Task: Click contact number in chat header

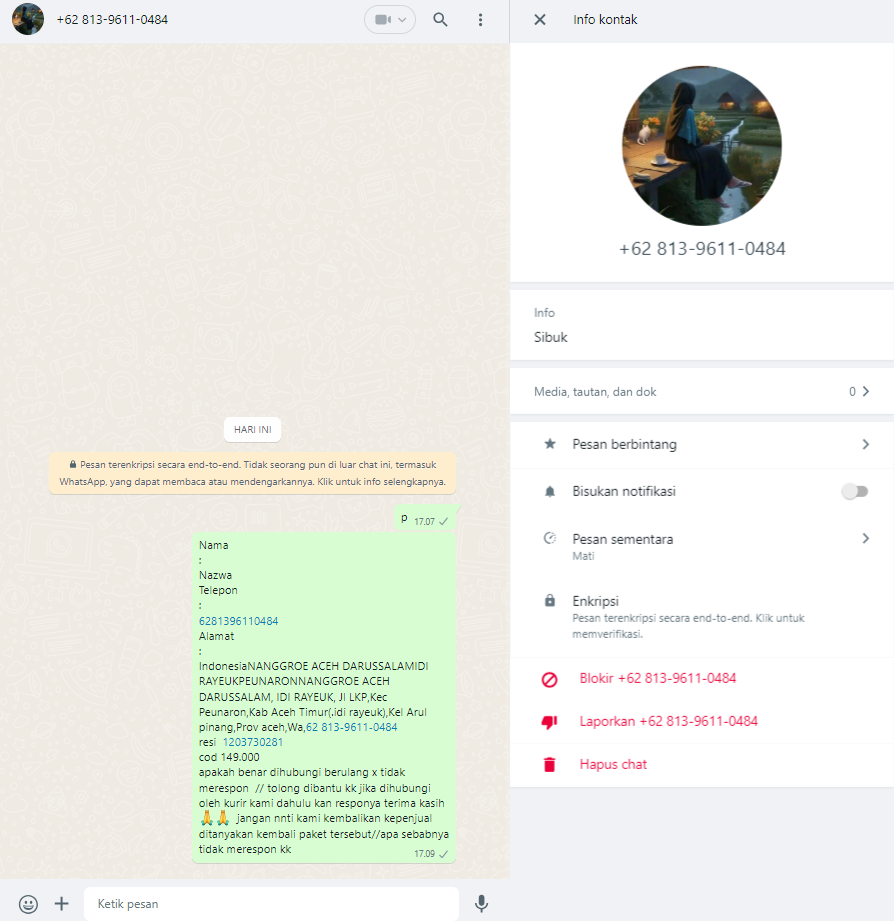Action: (x=112, y=19)
